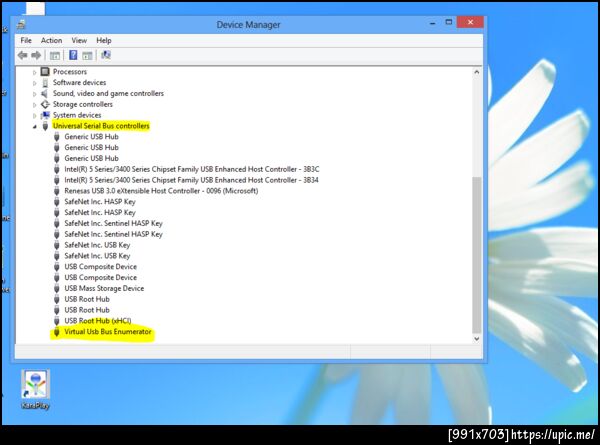This screenshot has height=445, width=600.
Task: Select the USB Root Hub (xHCI) entry
Action: [98, 321]
